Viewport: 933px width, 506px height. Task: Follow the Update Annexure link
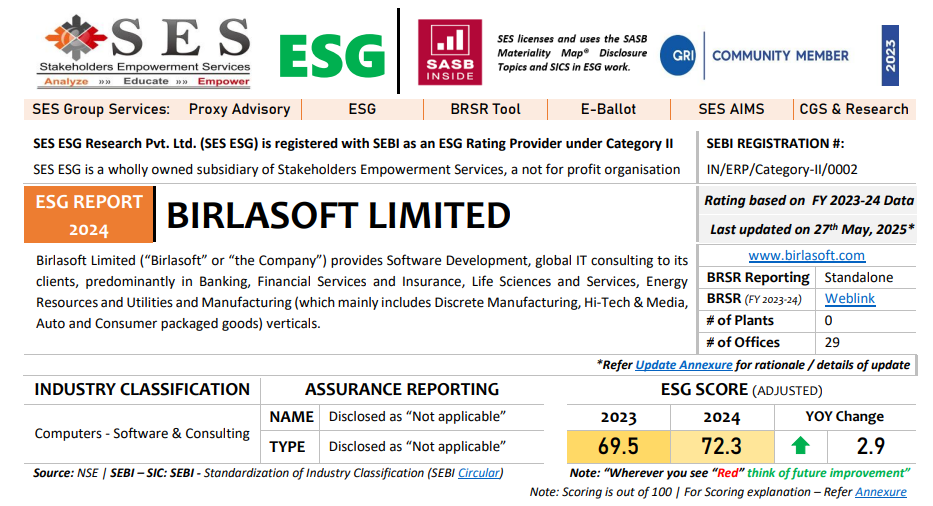point(684,364)
